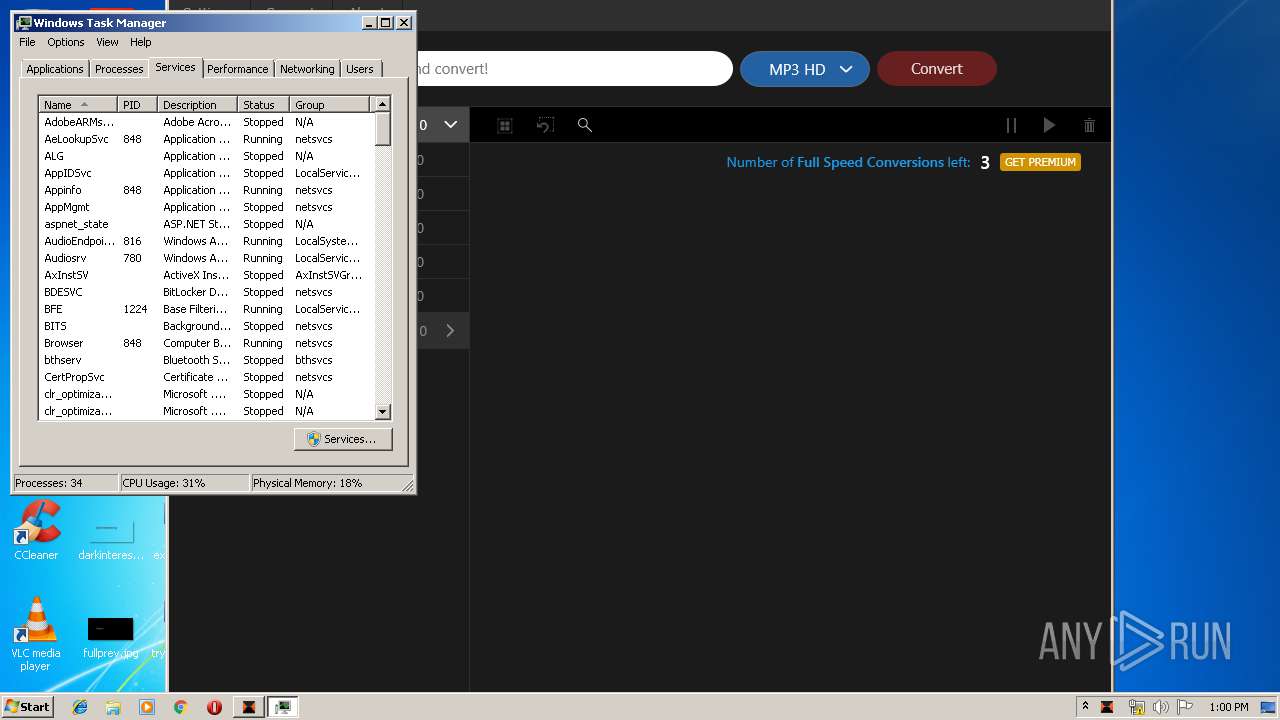
Task: Open the search magnifier in converter toolbar
Action: [x=585, y=125]
